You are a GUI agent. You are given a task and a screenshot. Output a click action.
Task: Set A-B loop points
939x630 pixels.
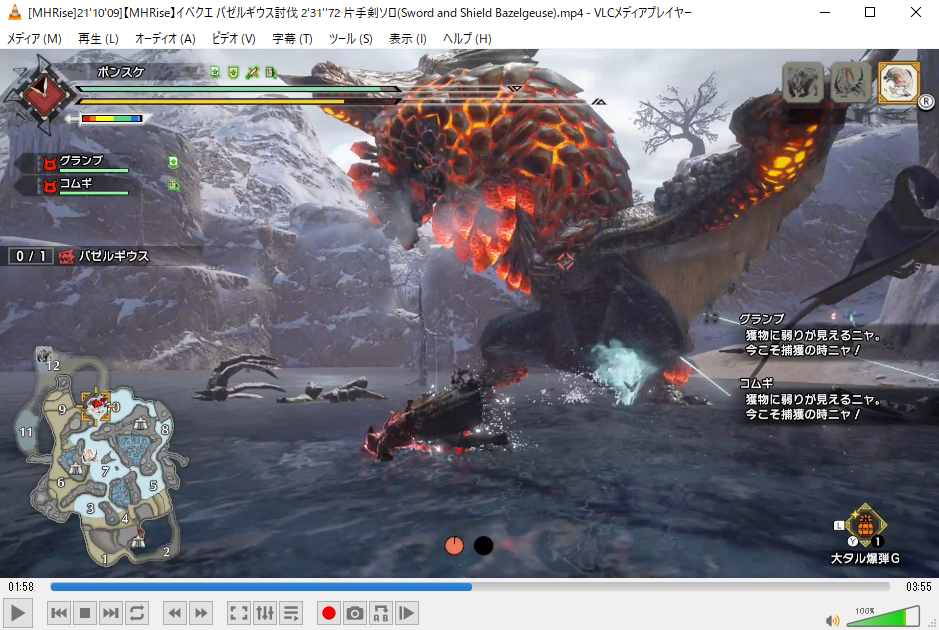point(381,613)
